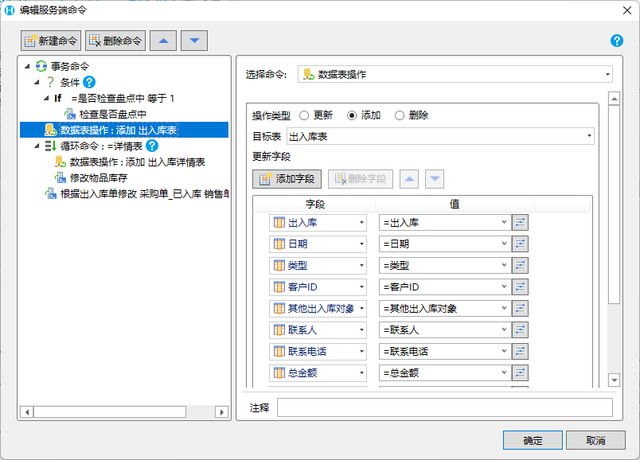Click the 注释 input field
This screenshot has height=460, width=640.
click(445, 407)
